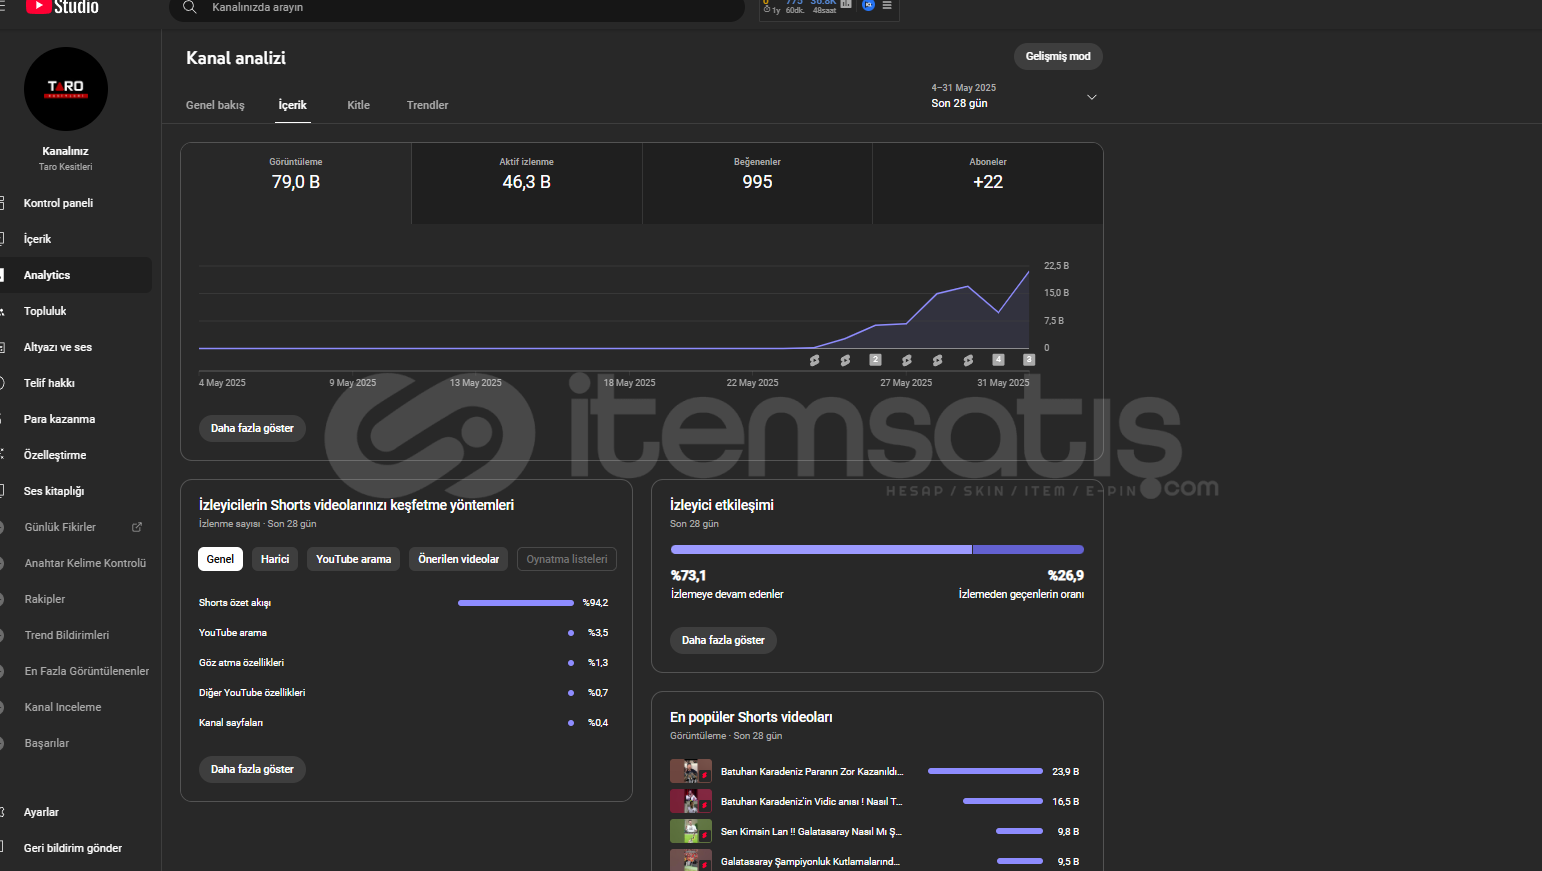Switch to the Genel bakış tab

point(215,105)
